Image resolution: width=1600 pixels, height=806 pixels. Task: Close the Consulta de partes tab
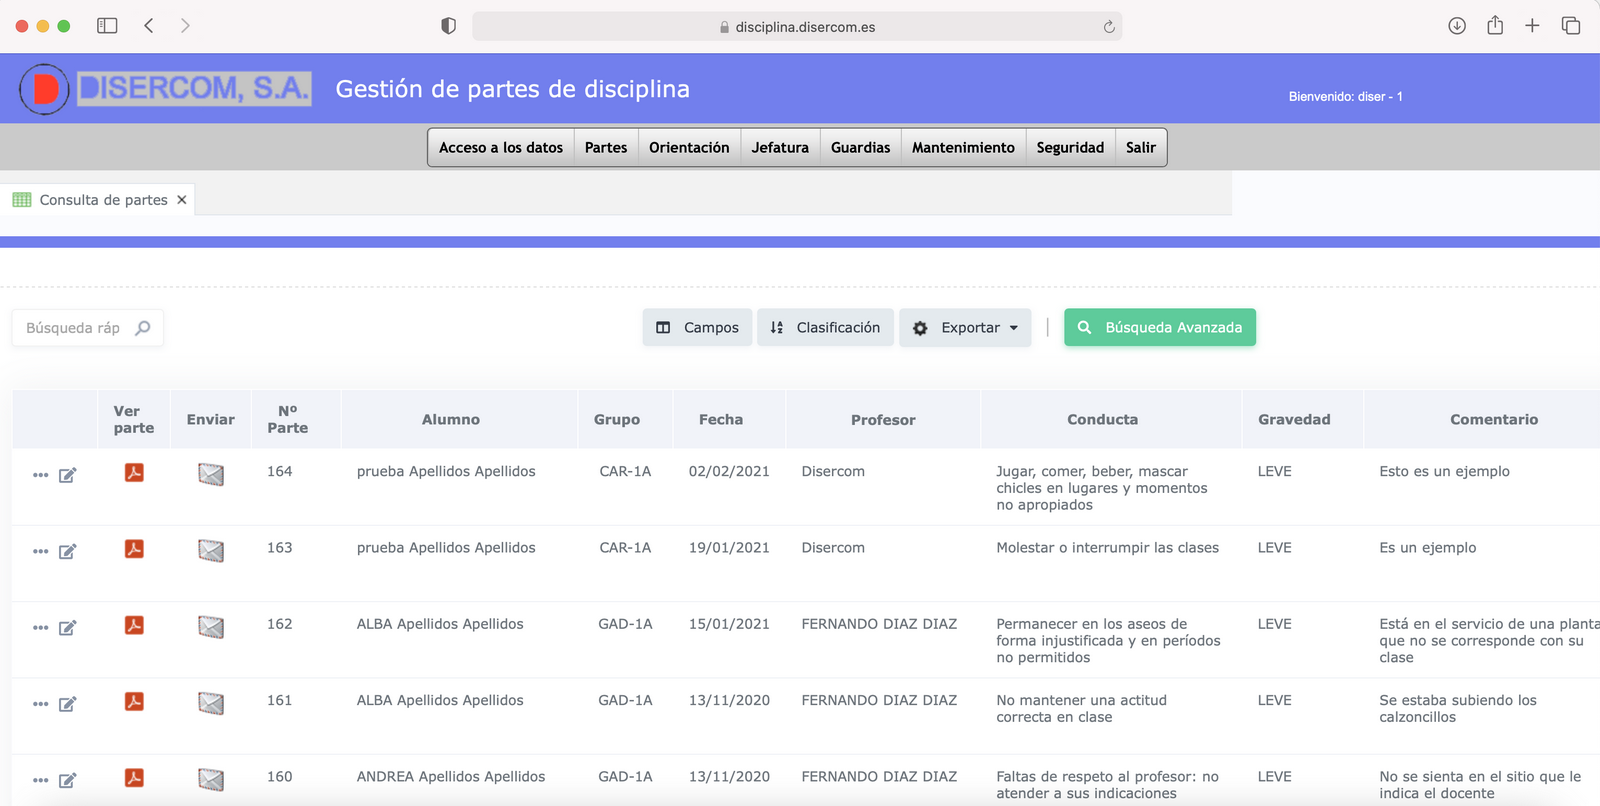[182, 200]
